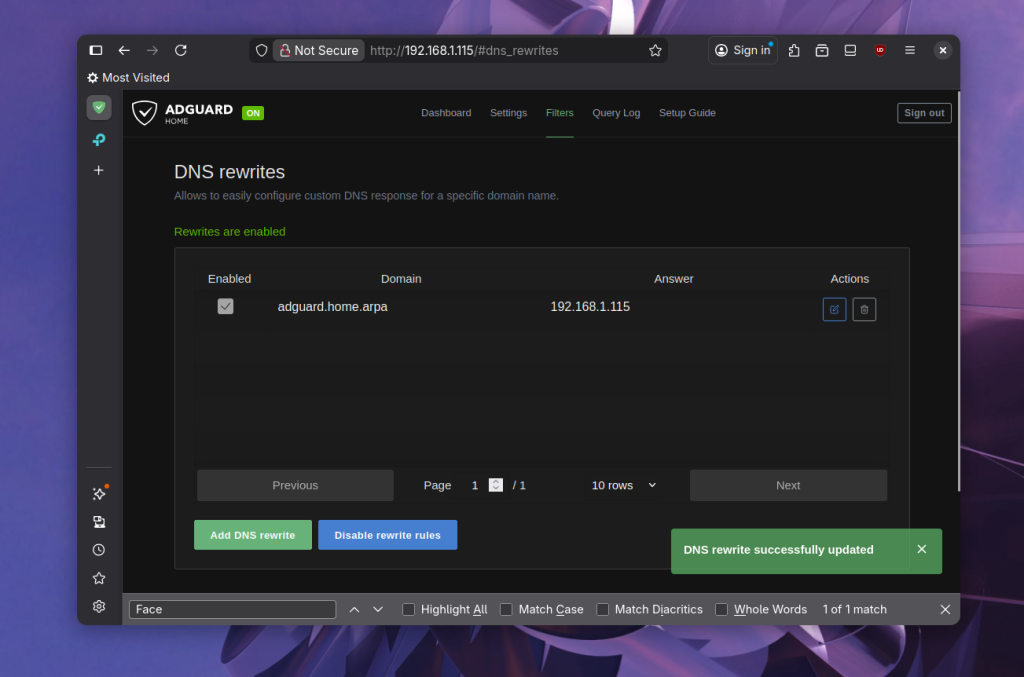Dismiss the DNS rewrite updated notification
The width and height of the screenshot is (1024, 677).
point(921,549)
